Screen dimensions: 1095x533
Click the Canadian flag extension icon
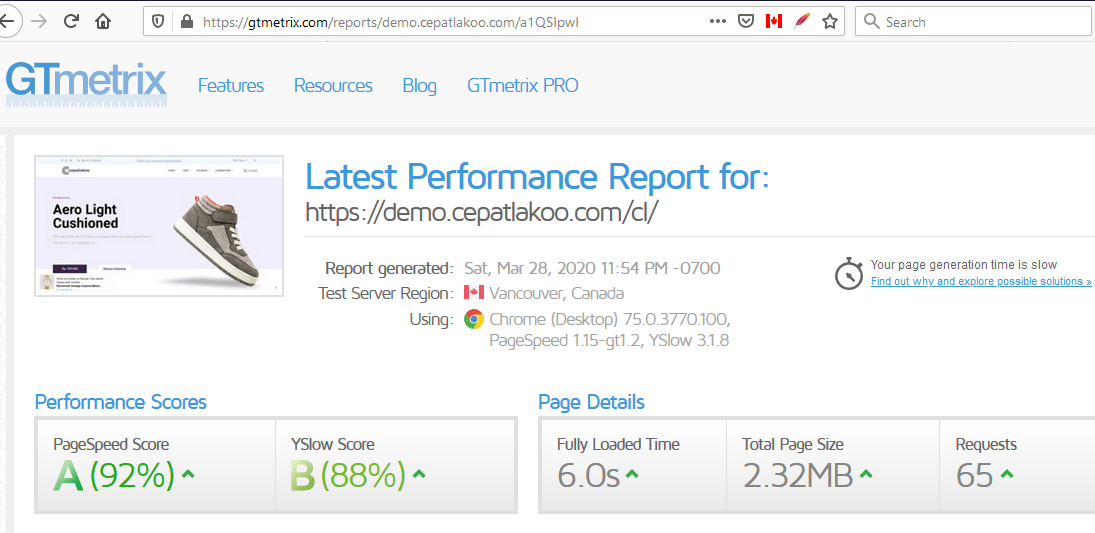(x=773, y=21)
